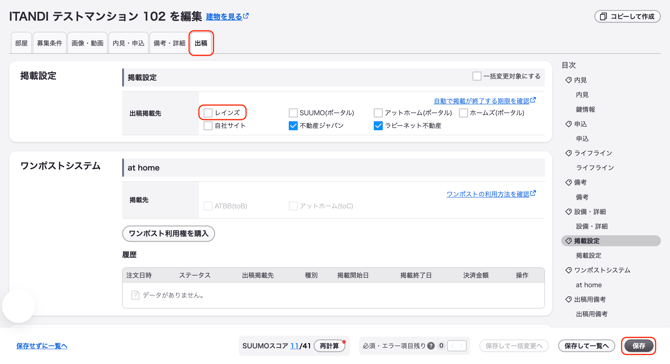Click the ステータス column header
Image resolution: width=670 pixels, height=364 pixels.
click(194, 276)
